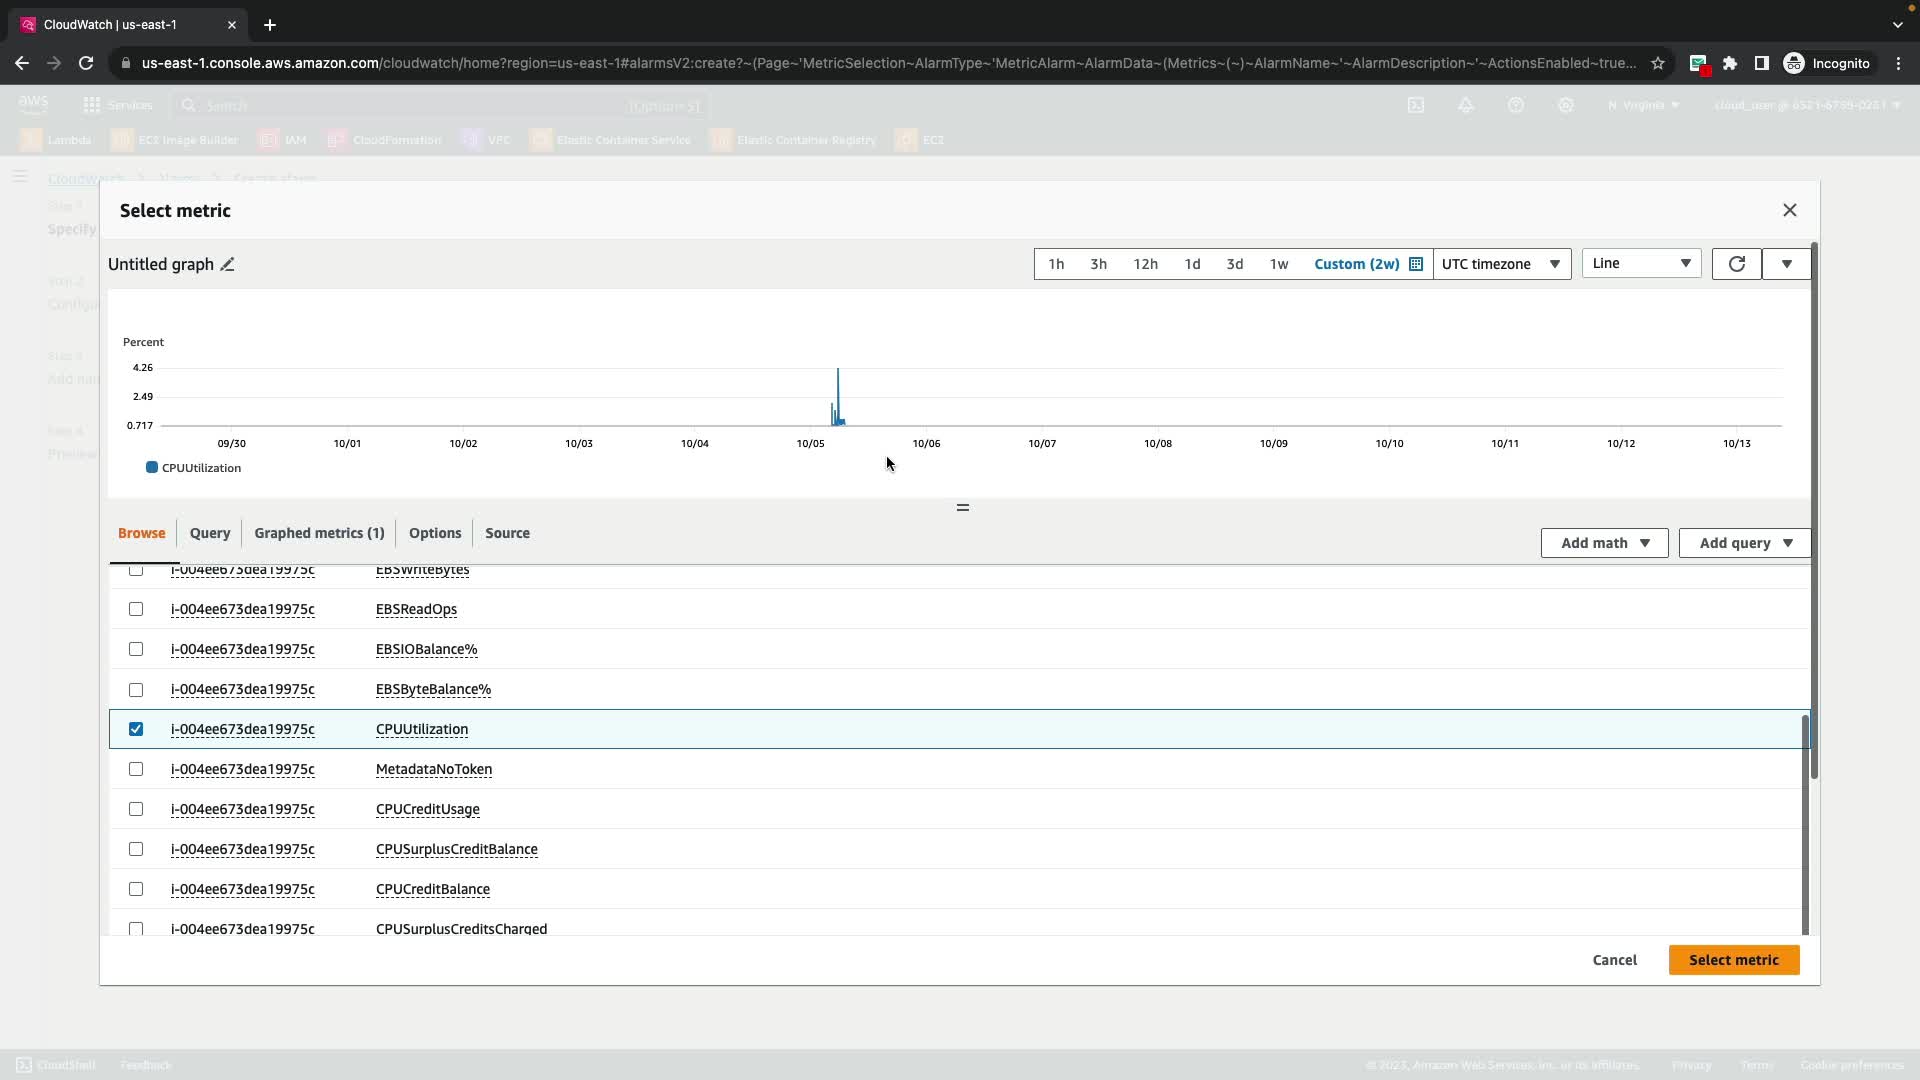
Task: Open a new browser tab
Action: coord(270,25)
